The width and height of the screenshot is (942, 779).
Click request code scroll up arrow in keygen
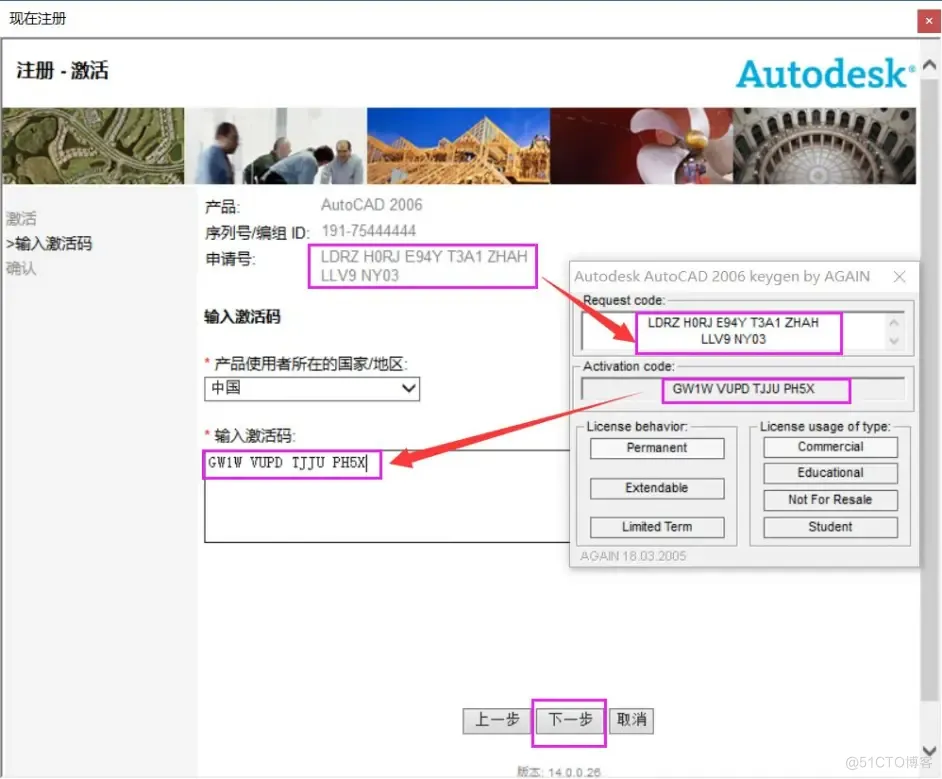pos(894,323)
